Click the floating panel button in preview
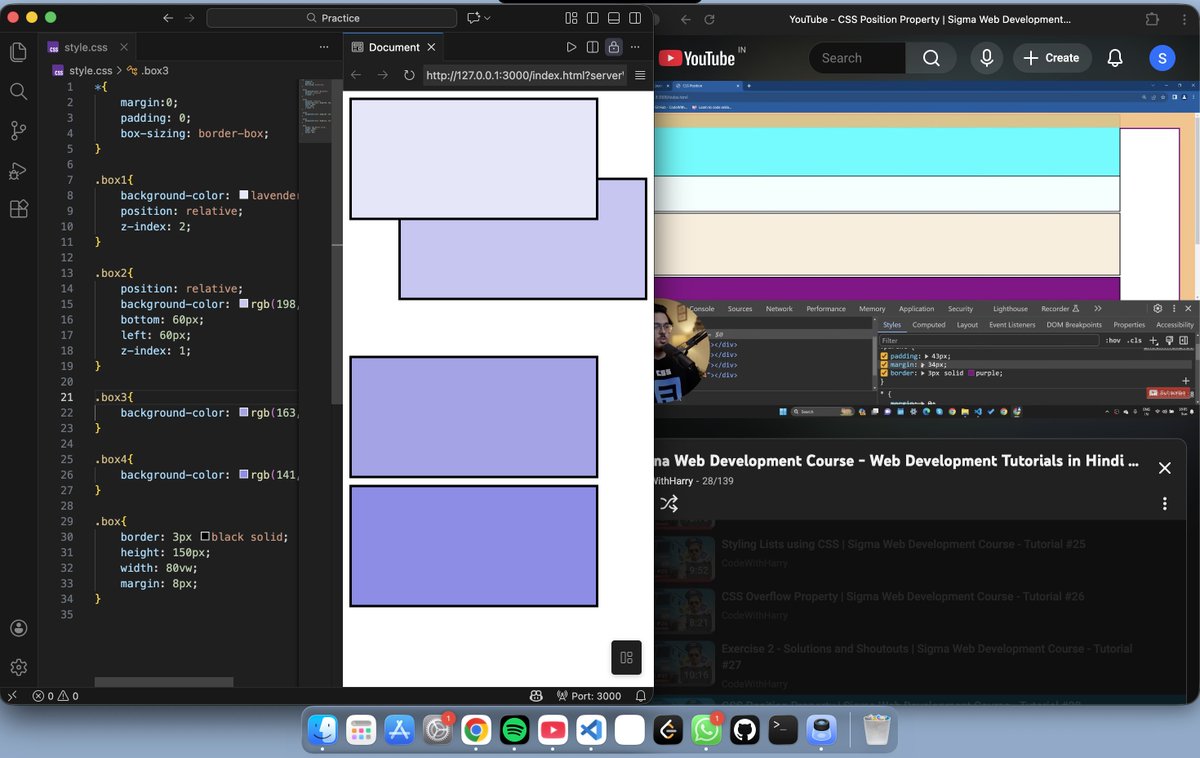The width and height of the screenshot is (1200, 758). click(x=627, y=657)
